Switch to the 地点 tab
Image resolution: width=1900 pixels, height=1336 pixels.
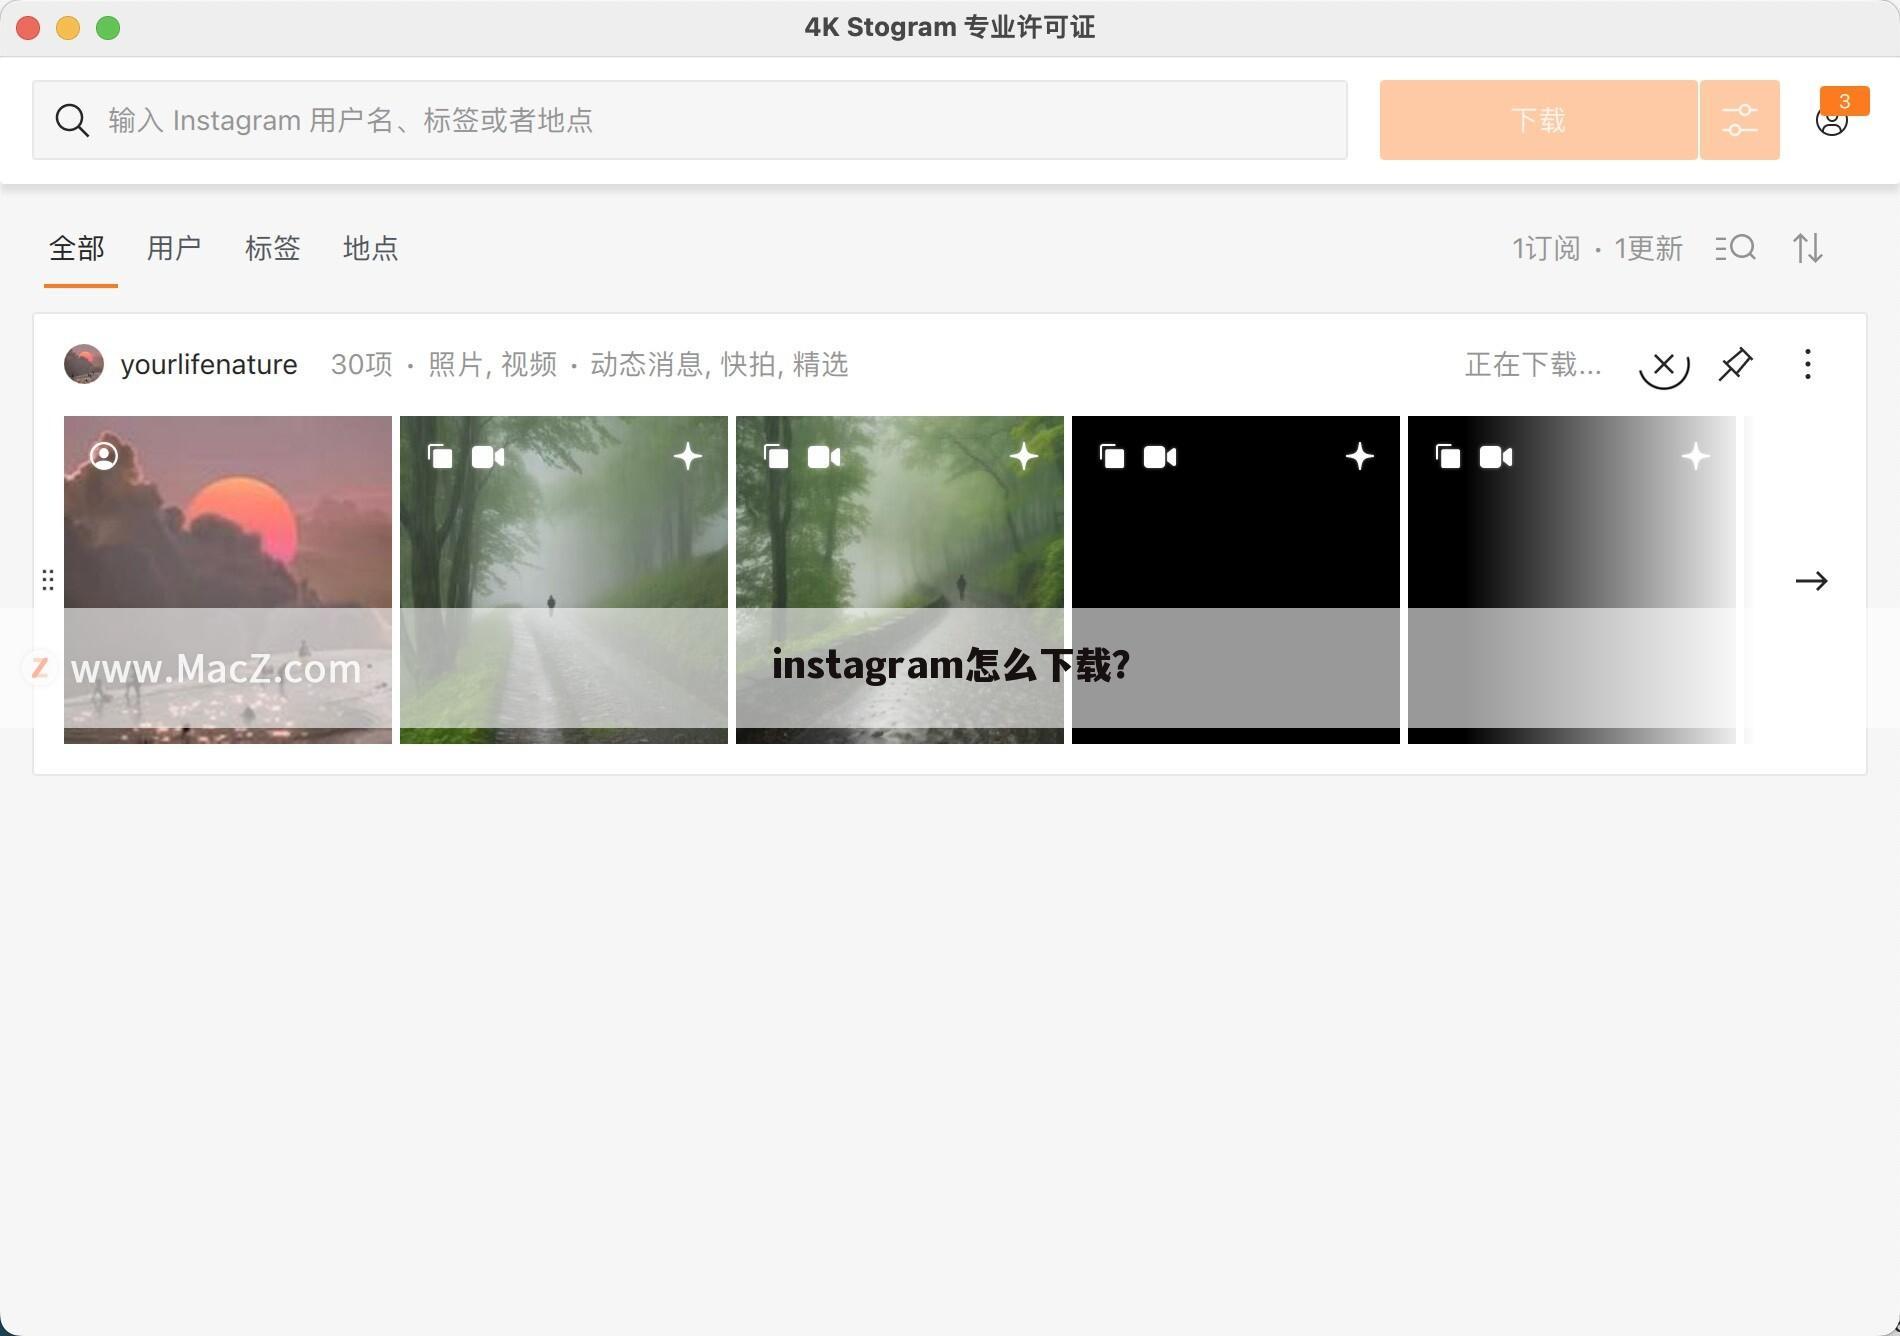[x=370, y=248]
